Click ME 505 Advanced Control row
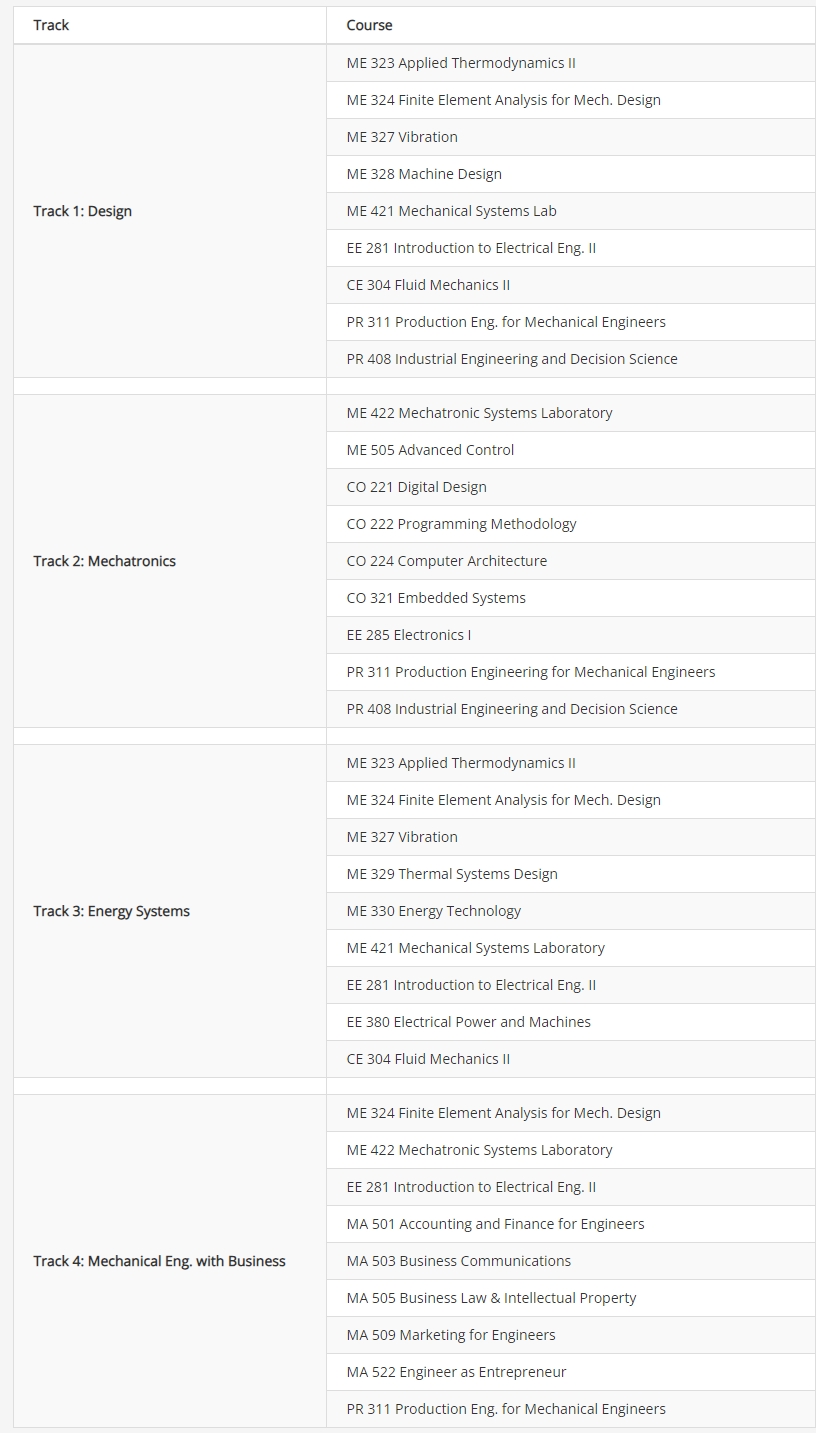Image resolution: width=816 pixels, height=1433 pixels. click(x=430, y=450)
